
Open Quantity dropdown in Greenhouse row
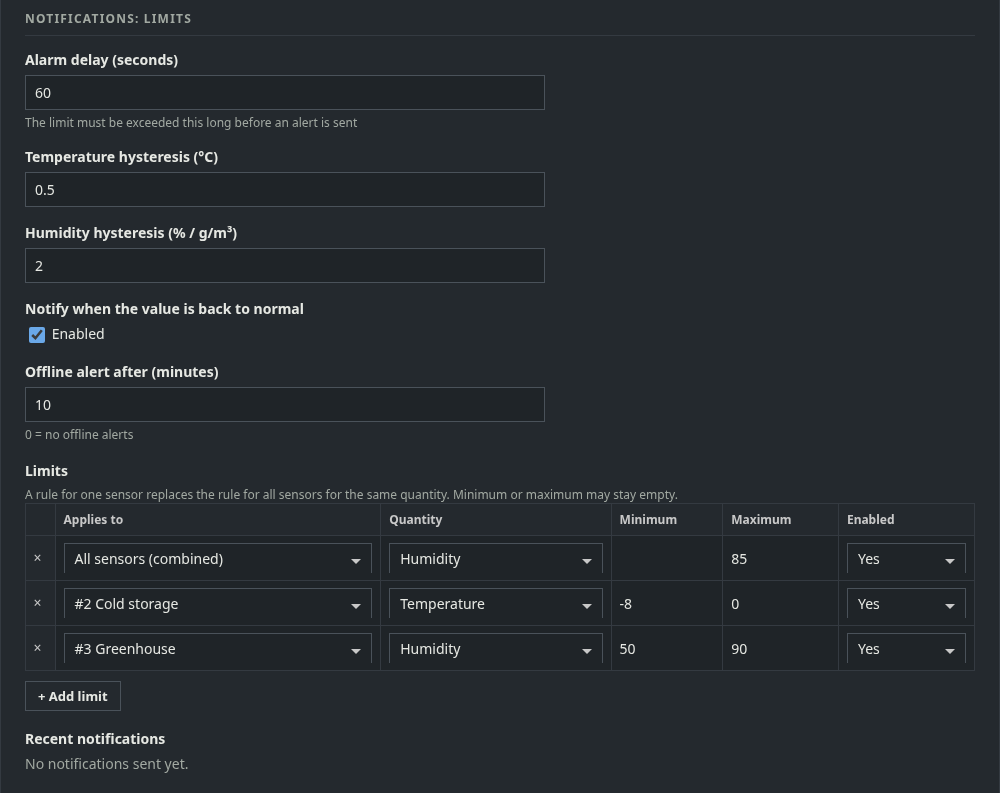(496, 649)
